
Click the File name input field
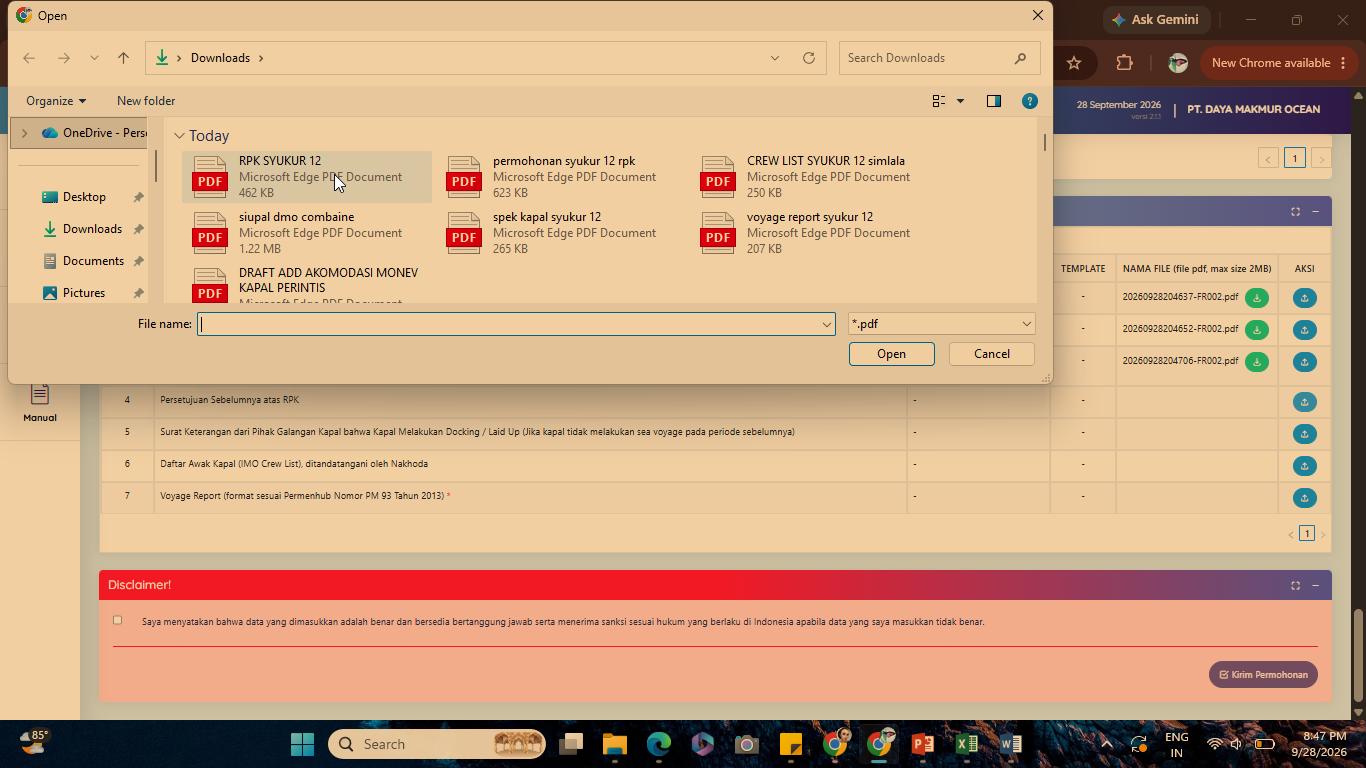click(x=516, y=324)
